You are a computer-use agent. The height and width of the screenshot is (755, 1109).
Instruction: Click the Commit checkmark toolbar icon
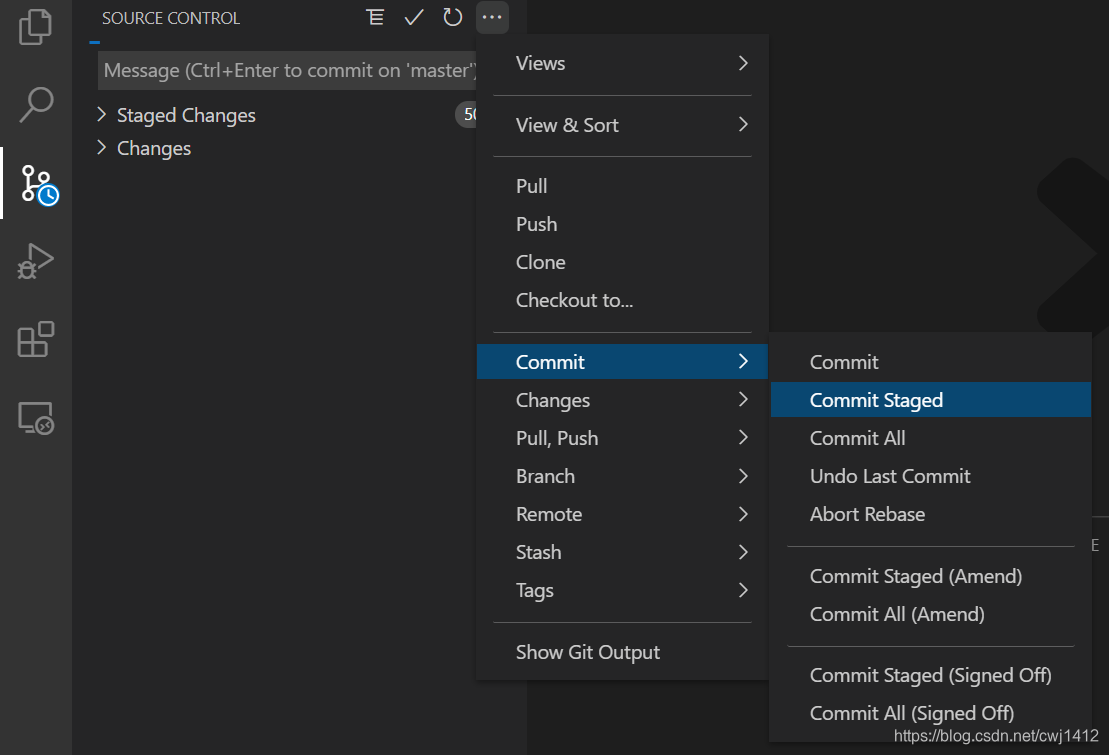coord(414,17)
